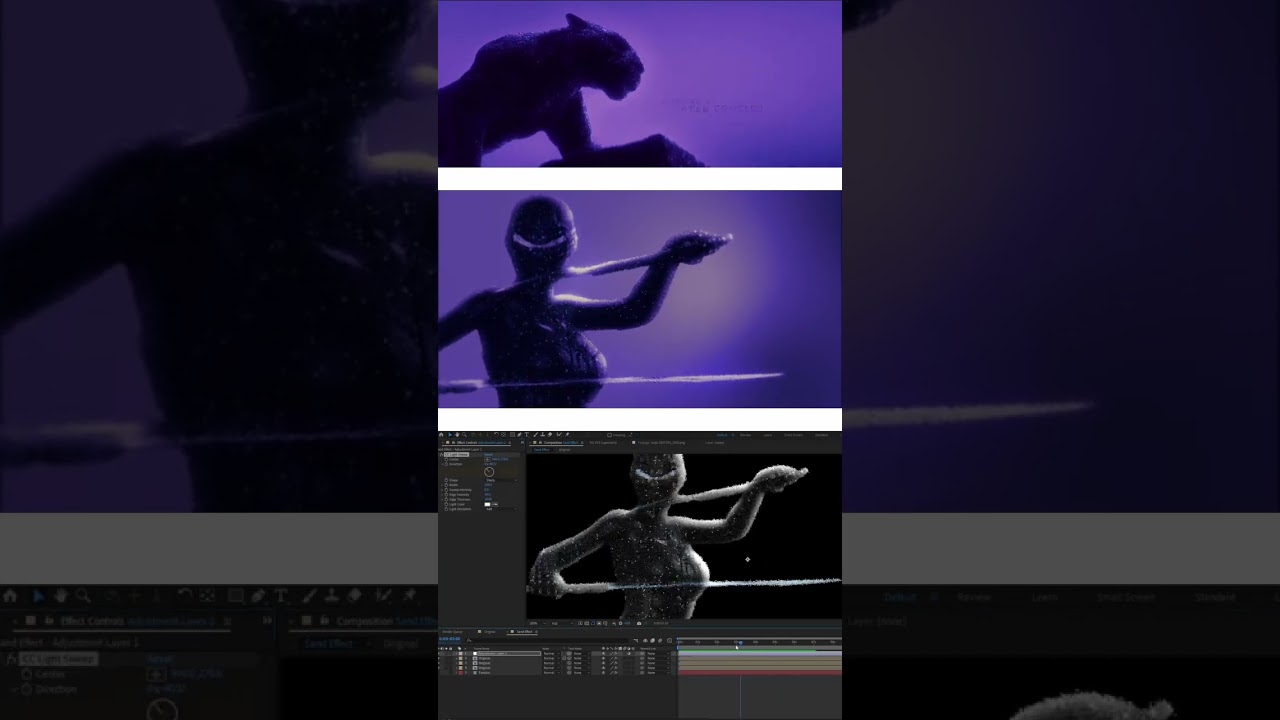Toggle the Light Reception stopwatch

446,509
